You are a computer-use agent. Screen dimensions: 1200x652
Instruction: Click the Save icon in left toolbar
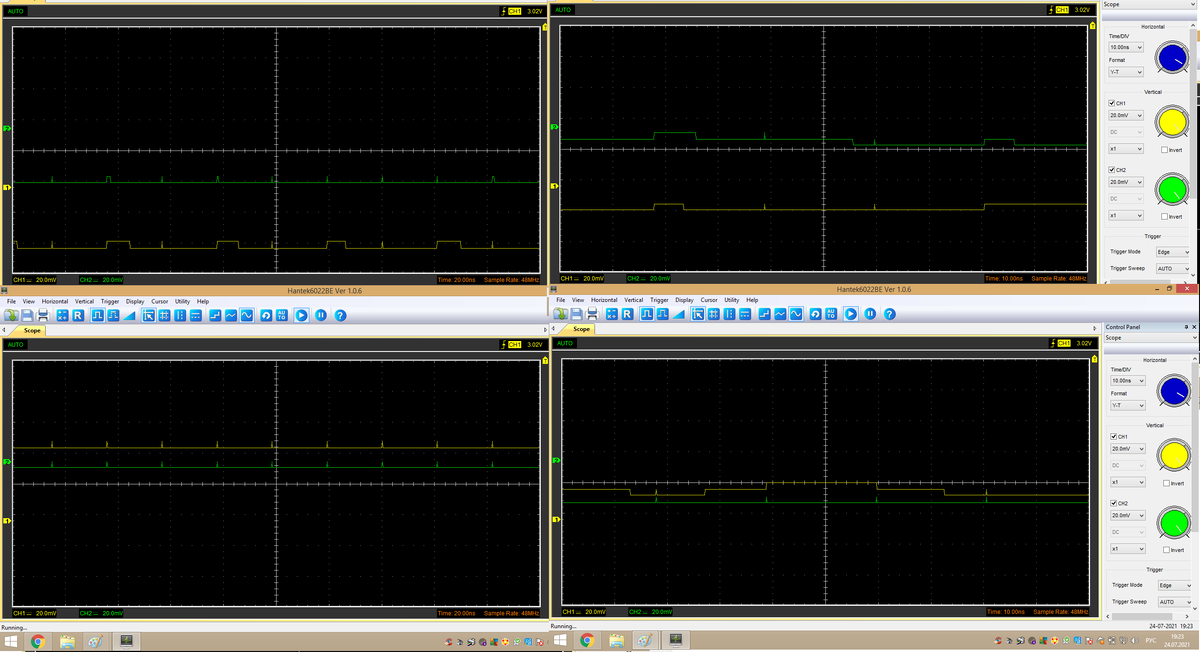point(27,316)
